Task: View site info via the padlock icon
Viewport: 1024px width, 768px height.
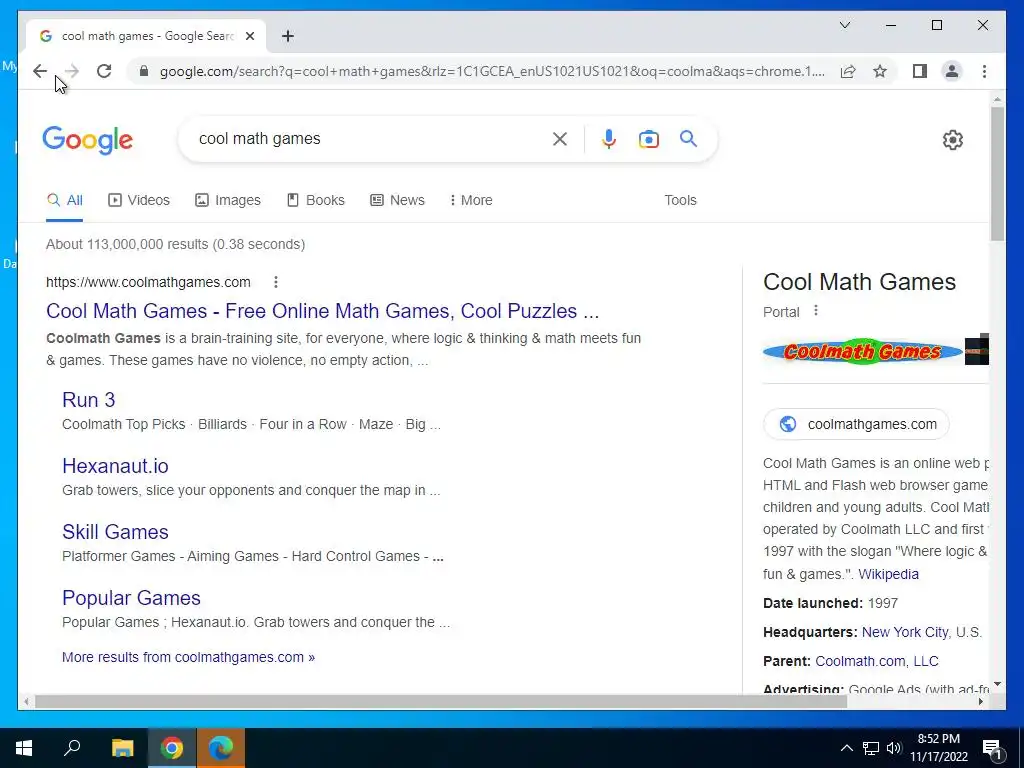Action: pos(144,71)
